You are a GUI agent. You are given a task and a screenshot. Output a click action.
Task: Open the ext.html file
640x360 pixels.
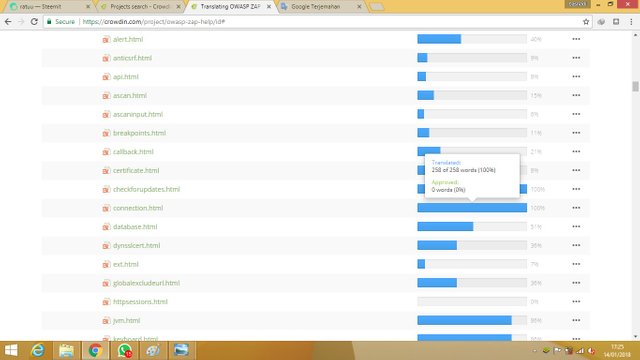126,264
